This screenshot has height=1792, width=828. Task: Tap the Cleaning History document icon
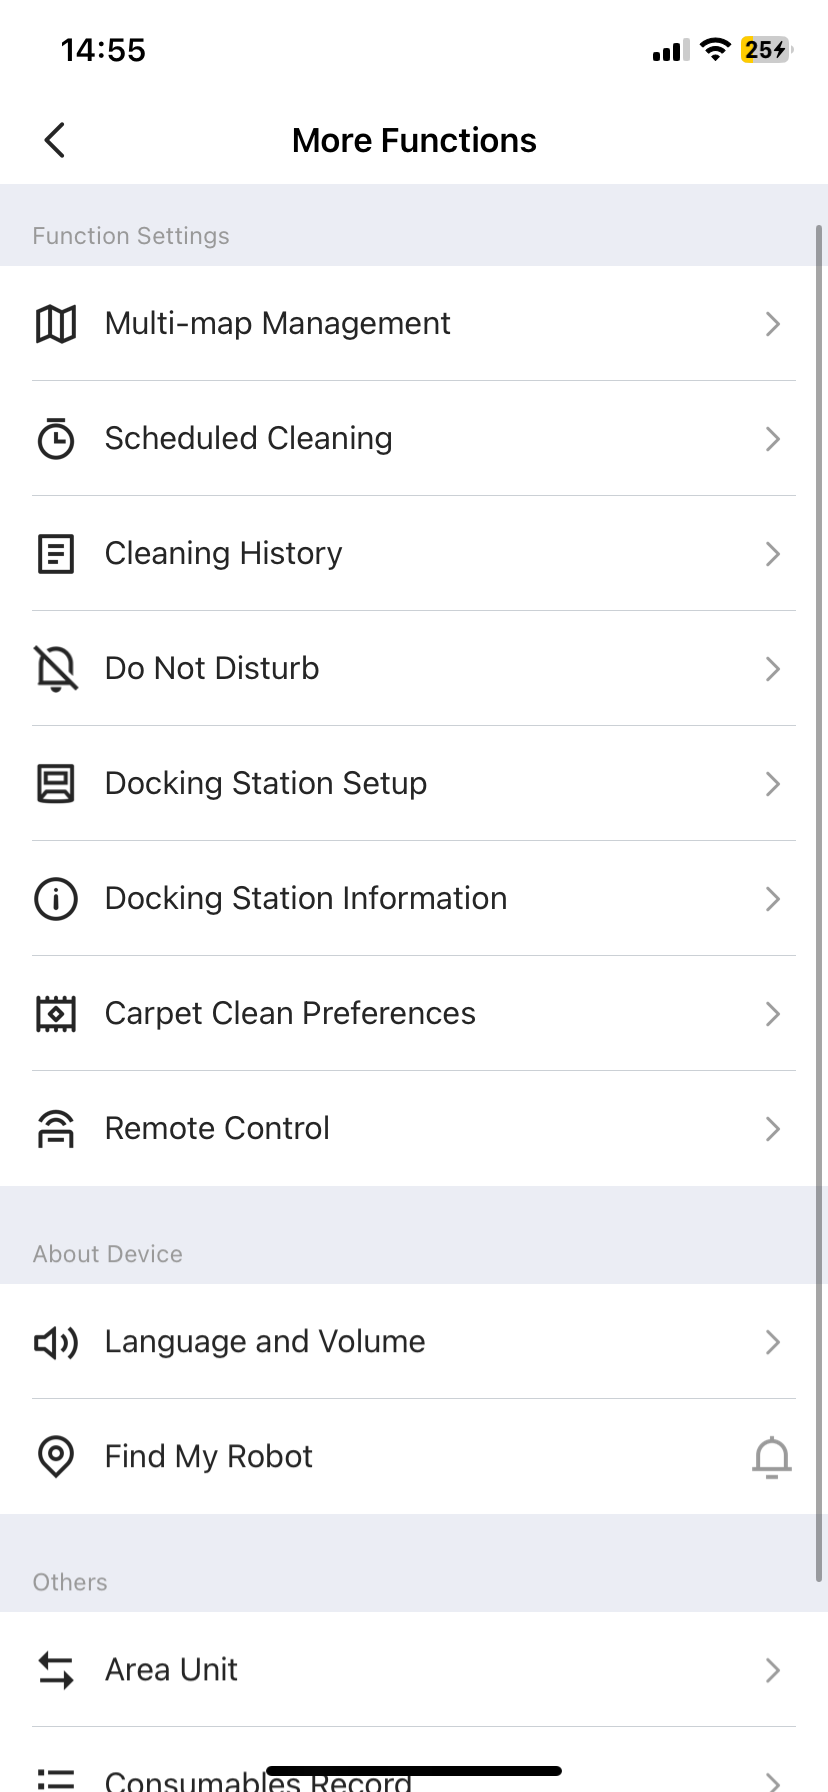[x=56, y=554]
